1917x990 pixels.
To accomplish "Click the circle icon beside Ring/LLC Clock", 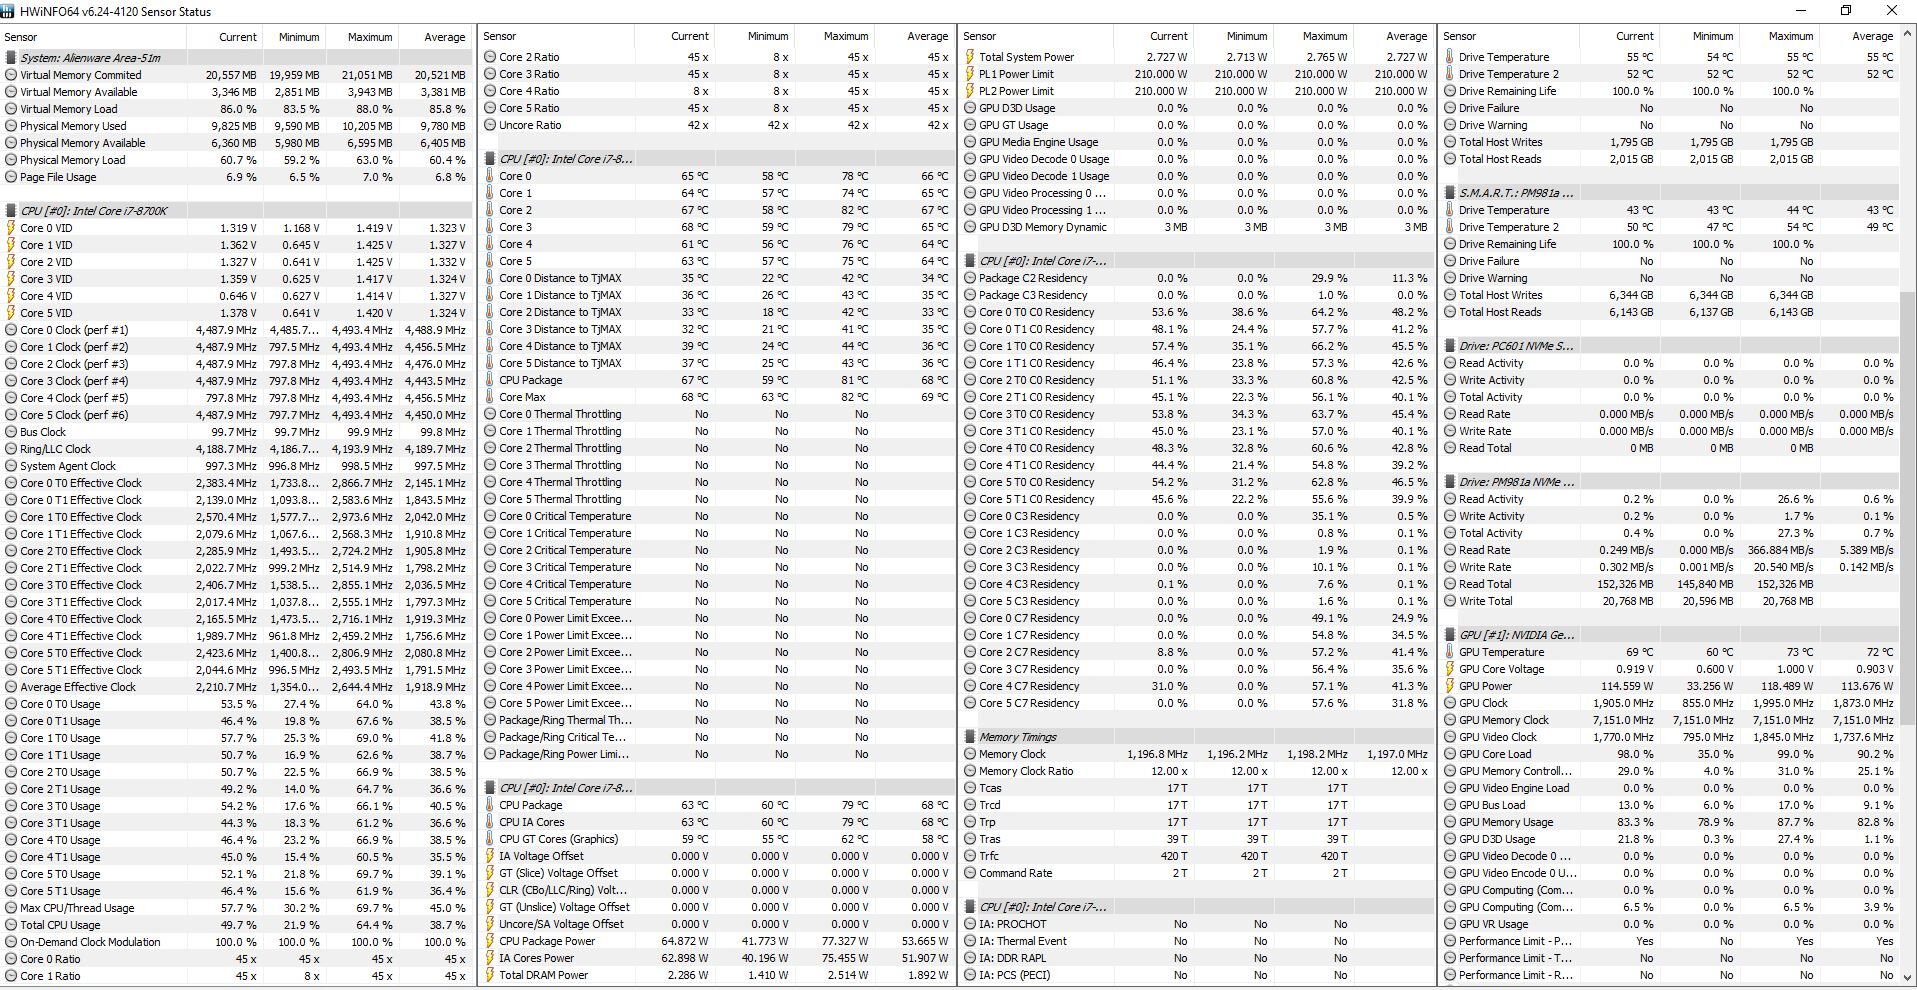I will click(11, 449).
